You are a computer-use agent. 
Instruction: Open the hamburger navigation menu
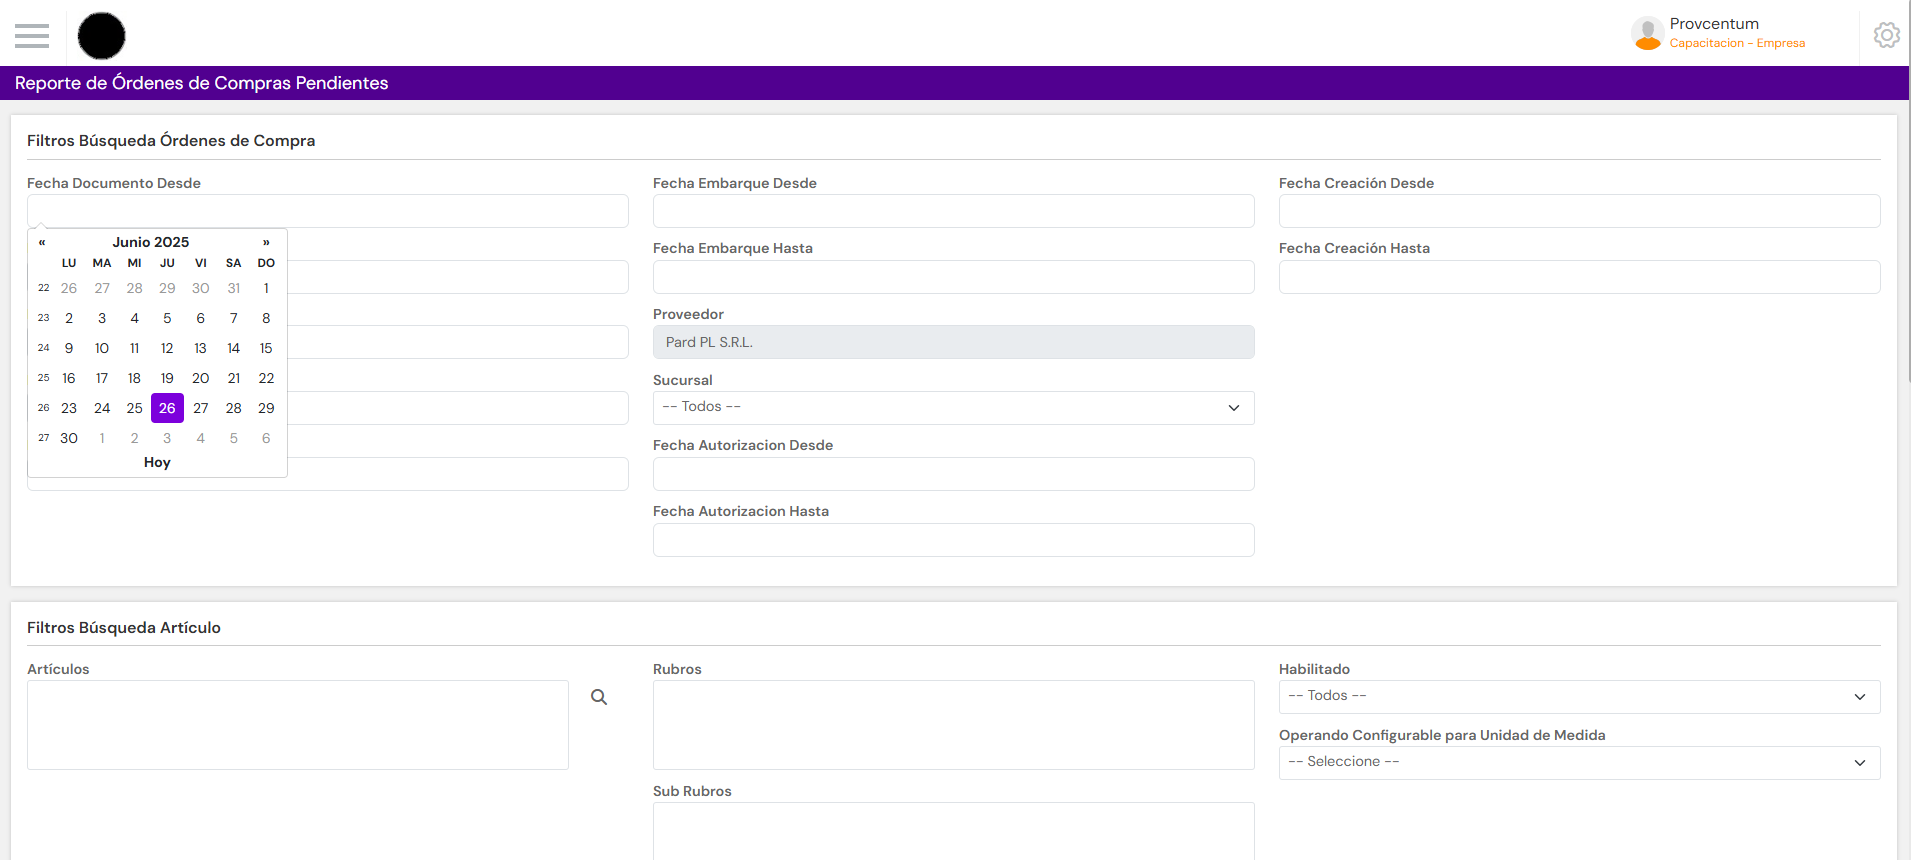tap(32, 36)
